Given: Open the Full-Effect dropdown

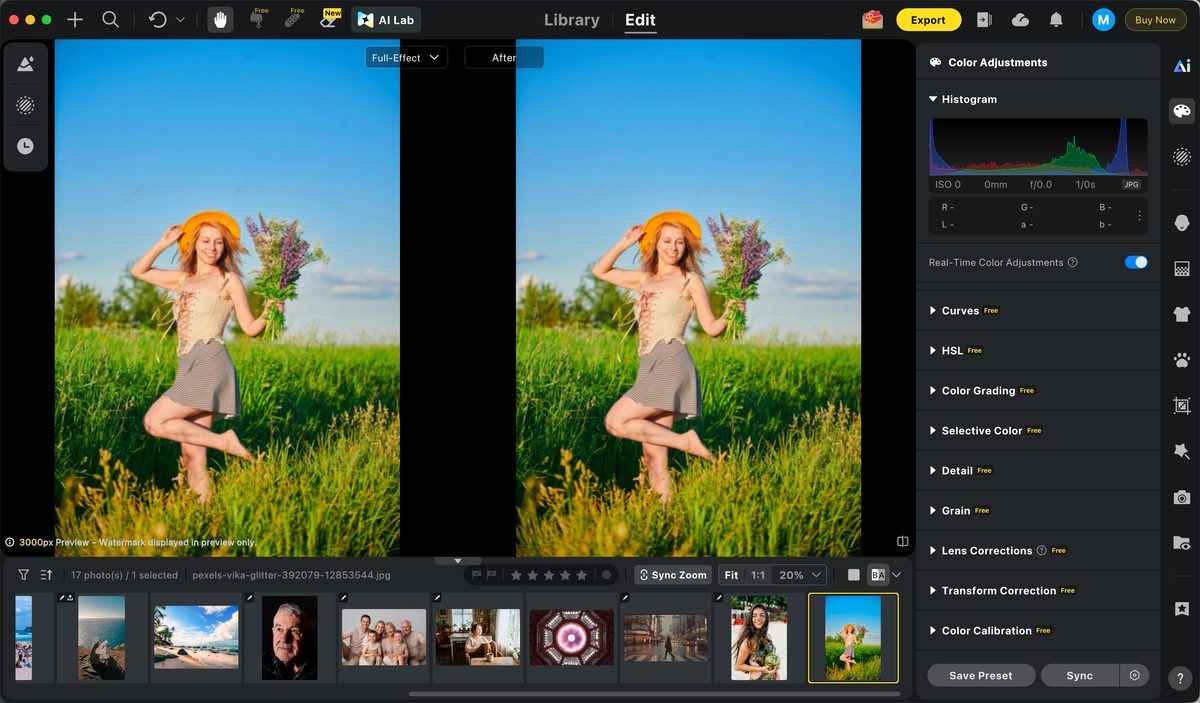Looking at the screenshot, I should (x=406, y=58).
